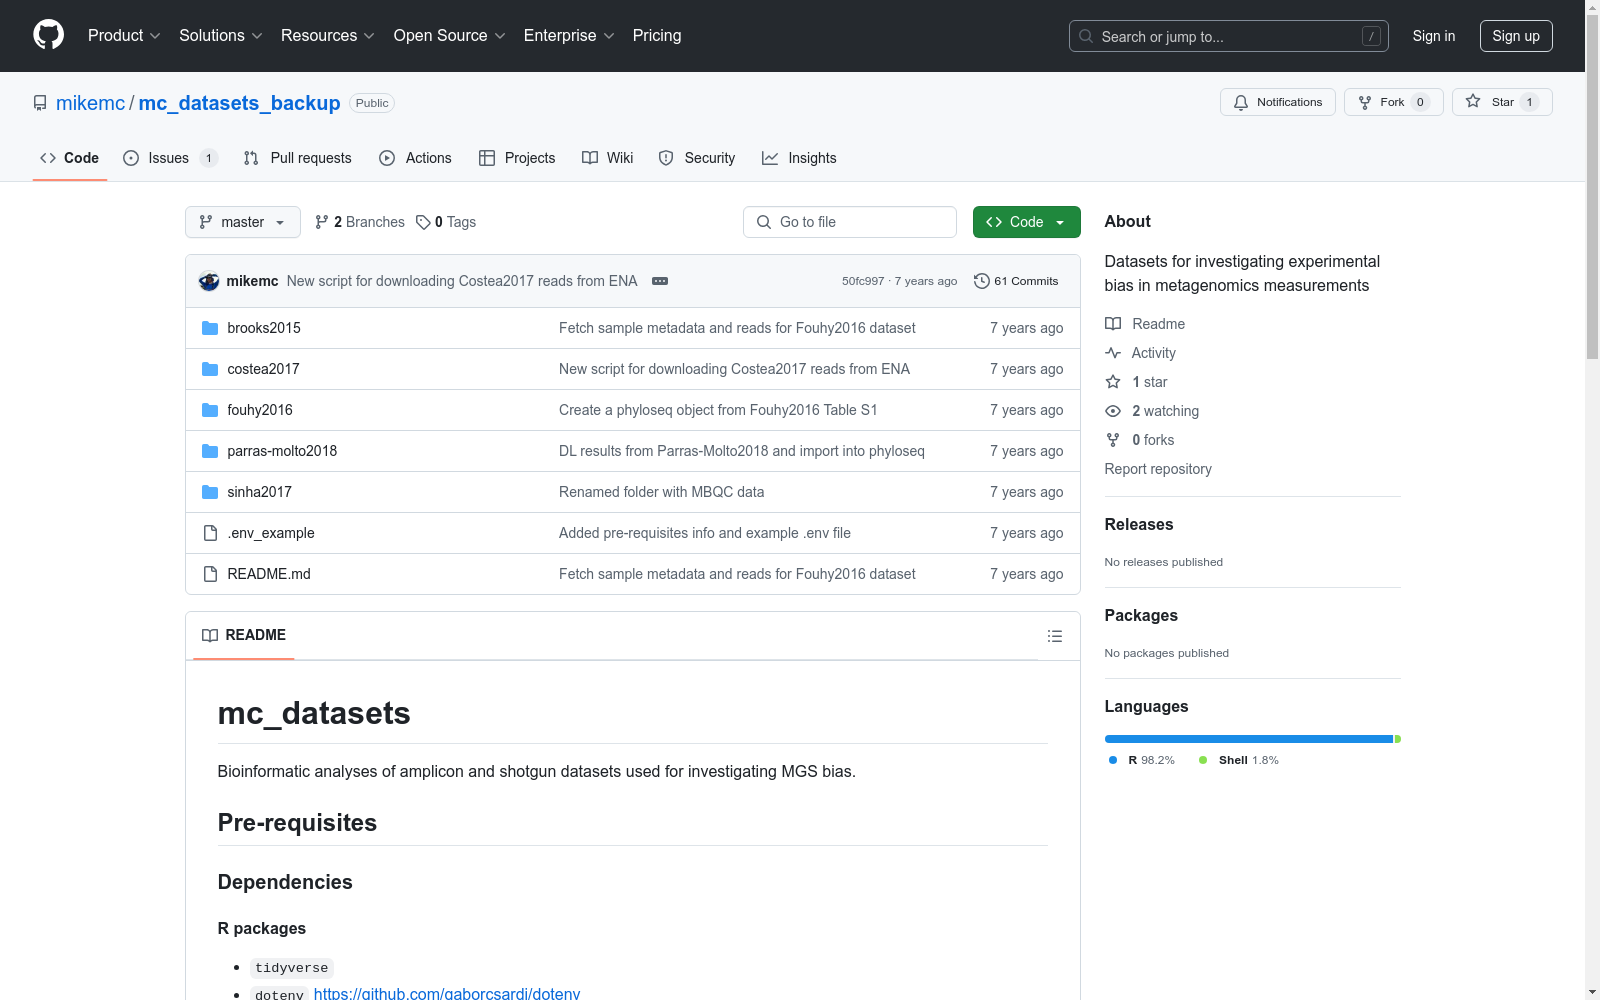1600x1000 pixels.
Task: Expand the Solutions menu
Action: click(x=221, y=35)
